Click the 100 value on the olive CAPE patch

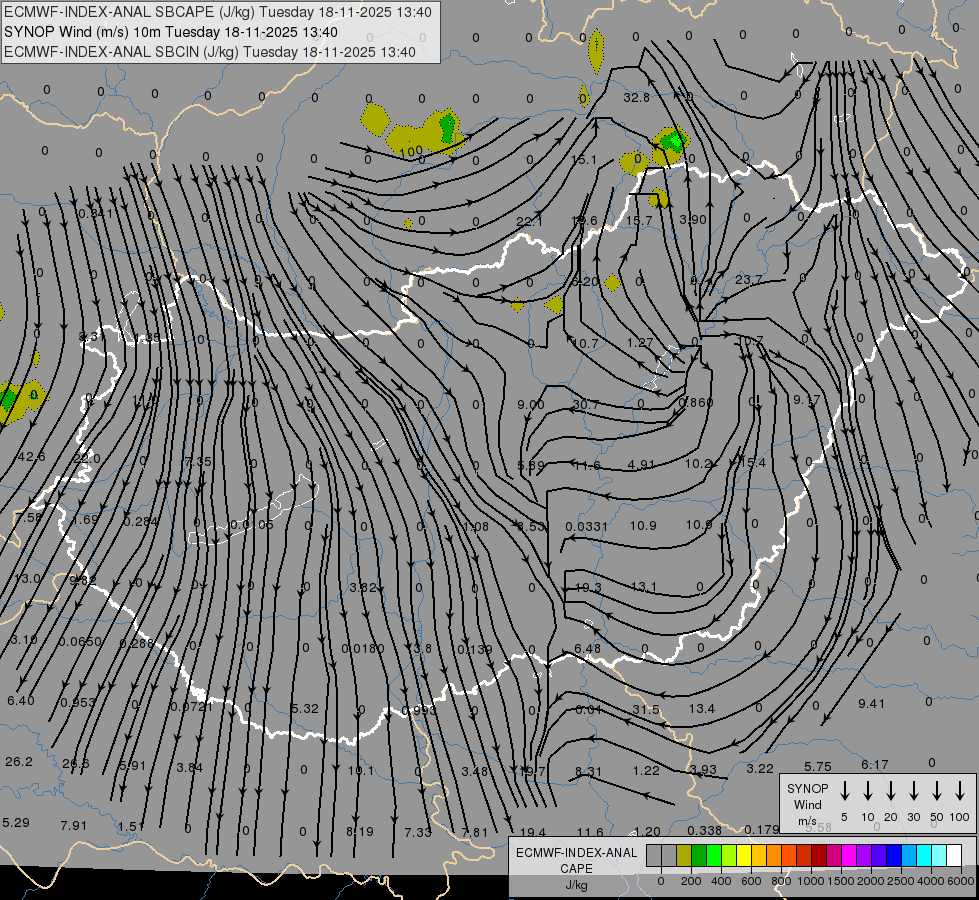411,152
